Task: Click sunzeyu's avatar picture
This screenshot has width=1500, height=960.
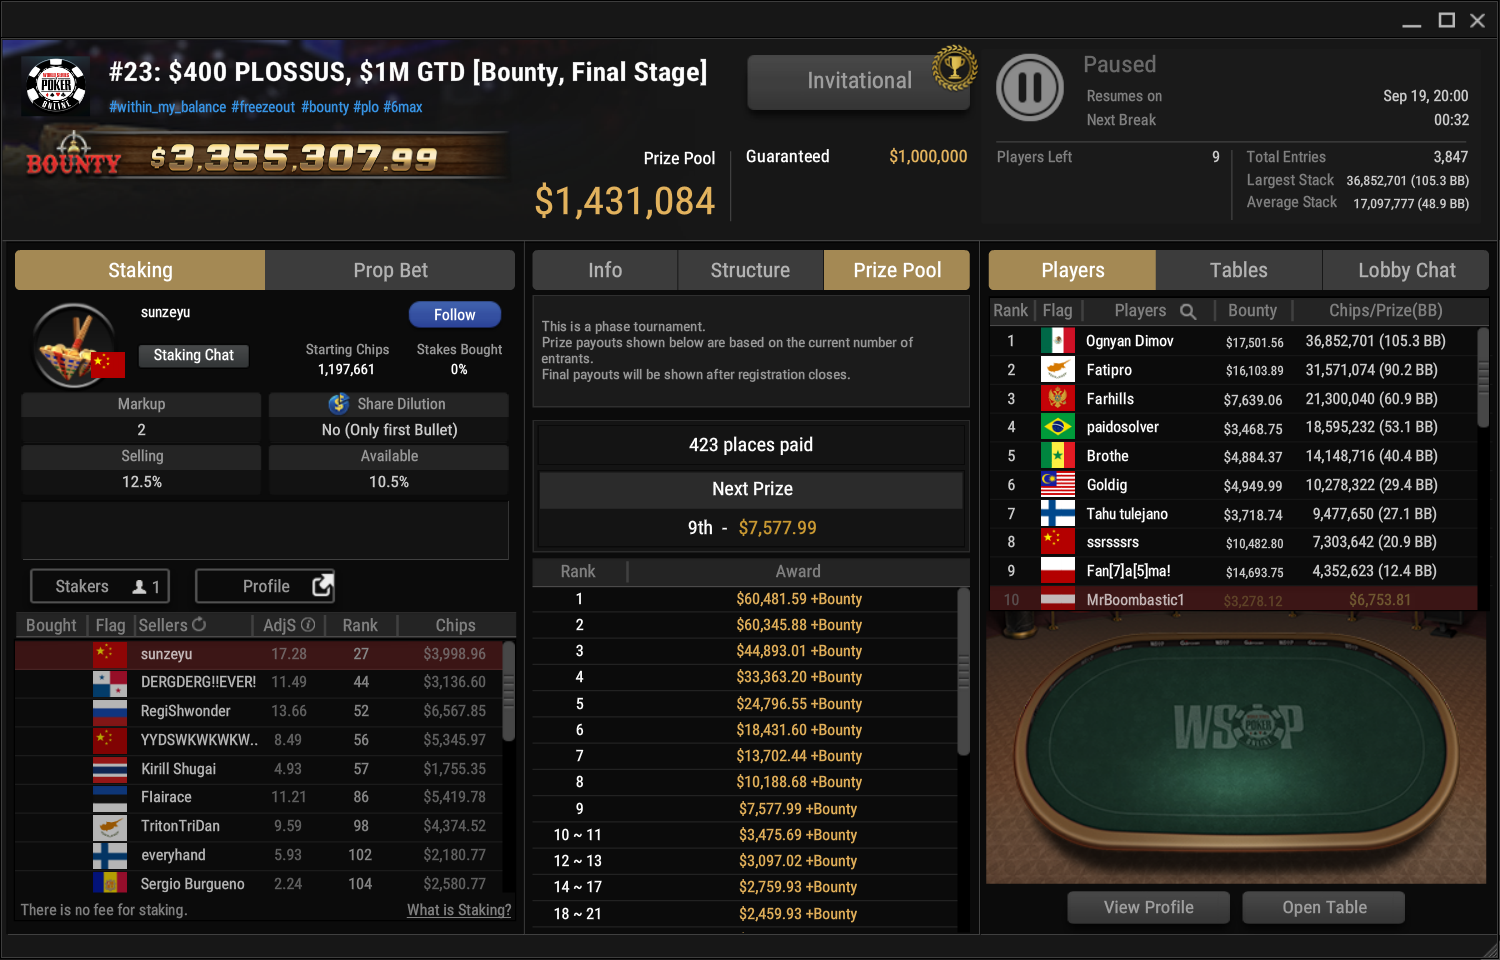Action: [x=74, y=346]
